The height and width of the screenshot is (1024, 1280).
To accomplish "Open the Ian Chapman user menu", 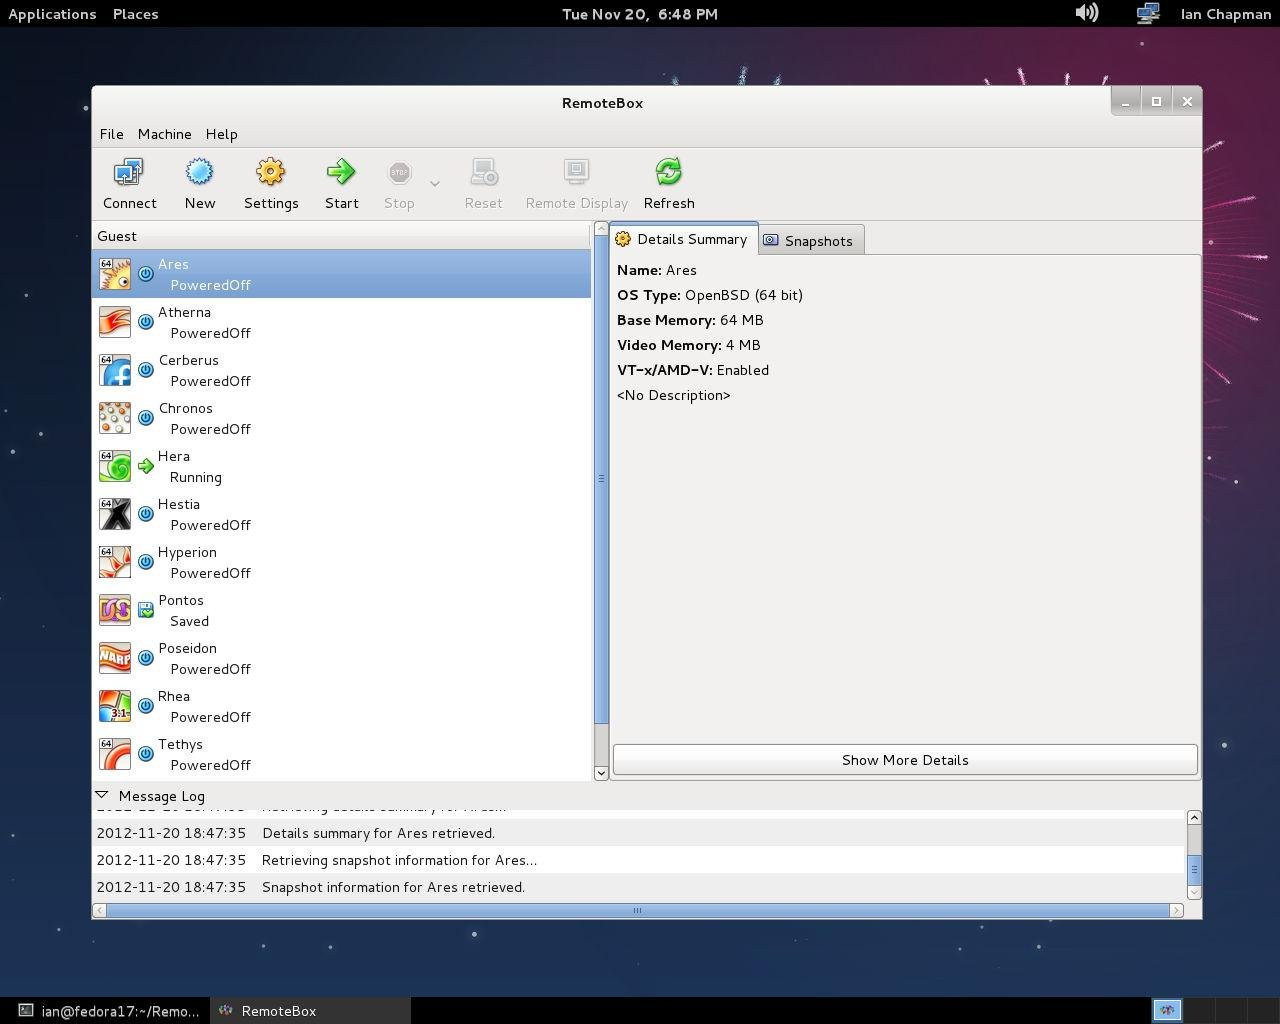I will pyautogui.click(x=1225, y=14).
